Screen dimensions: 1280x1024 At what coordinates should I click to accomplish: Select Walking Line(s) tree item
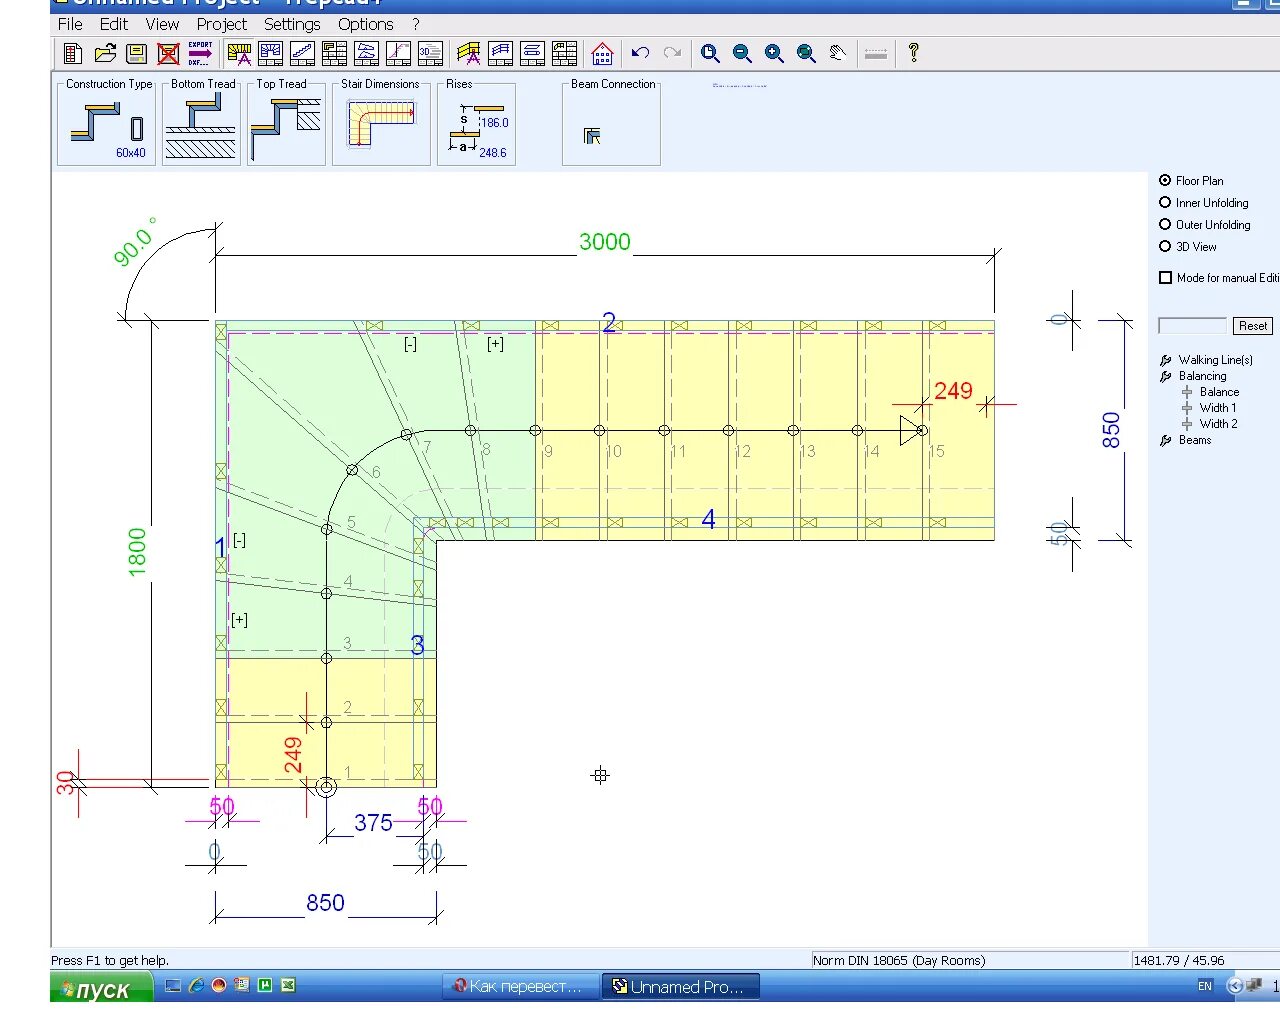pyautogui.click(x=1215, y=360)
